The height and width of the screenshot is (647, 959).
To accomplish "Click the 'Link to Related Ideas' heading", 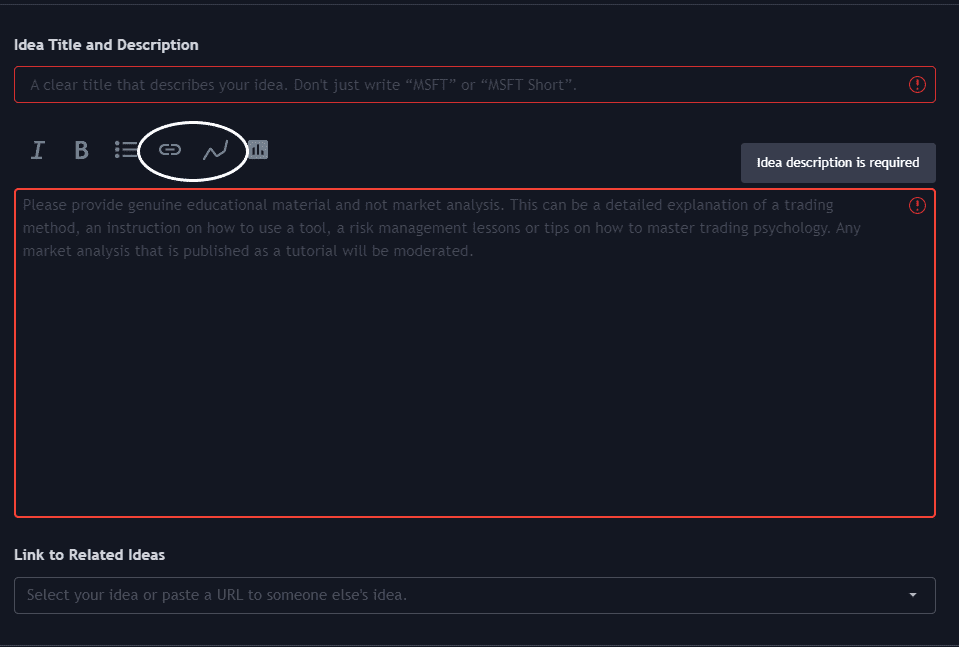I will (x=89, y=555).
